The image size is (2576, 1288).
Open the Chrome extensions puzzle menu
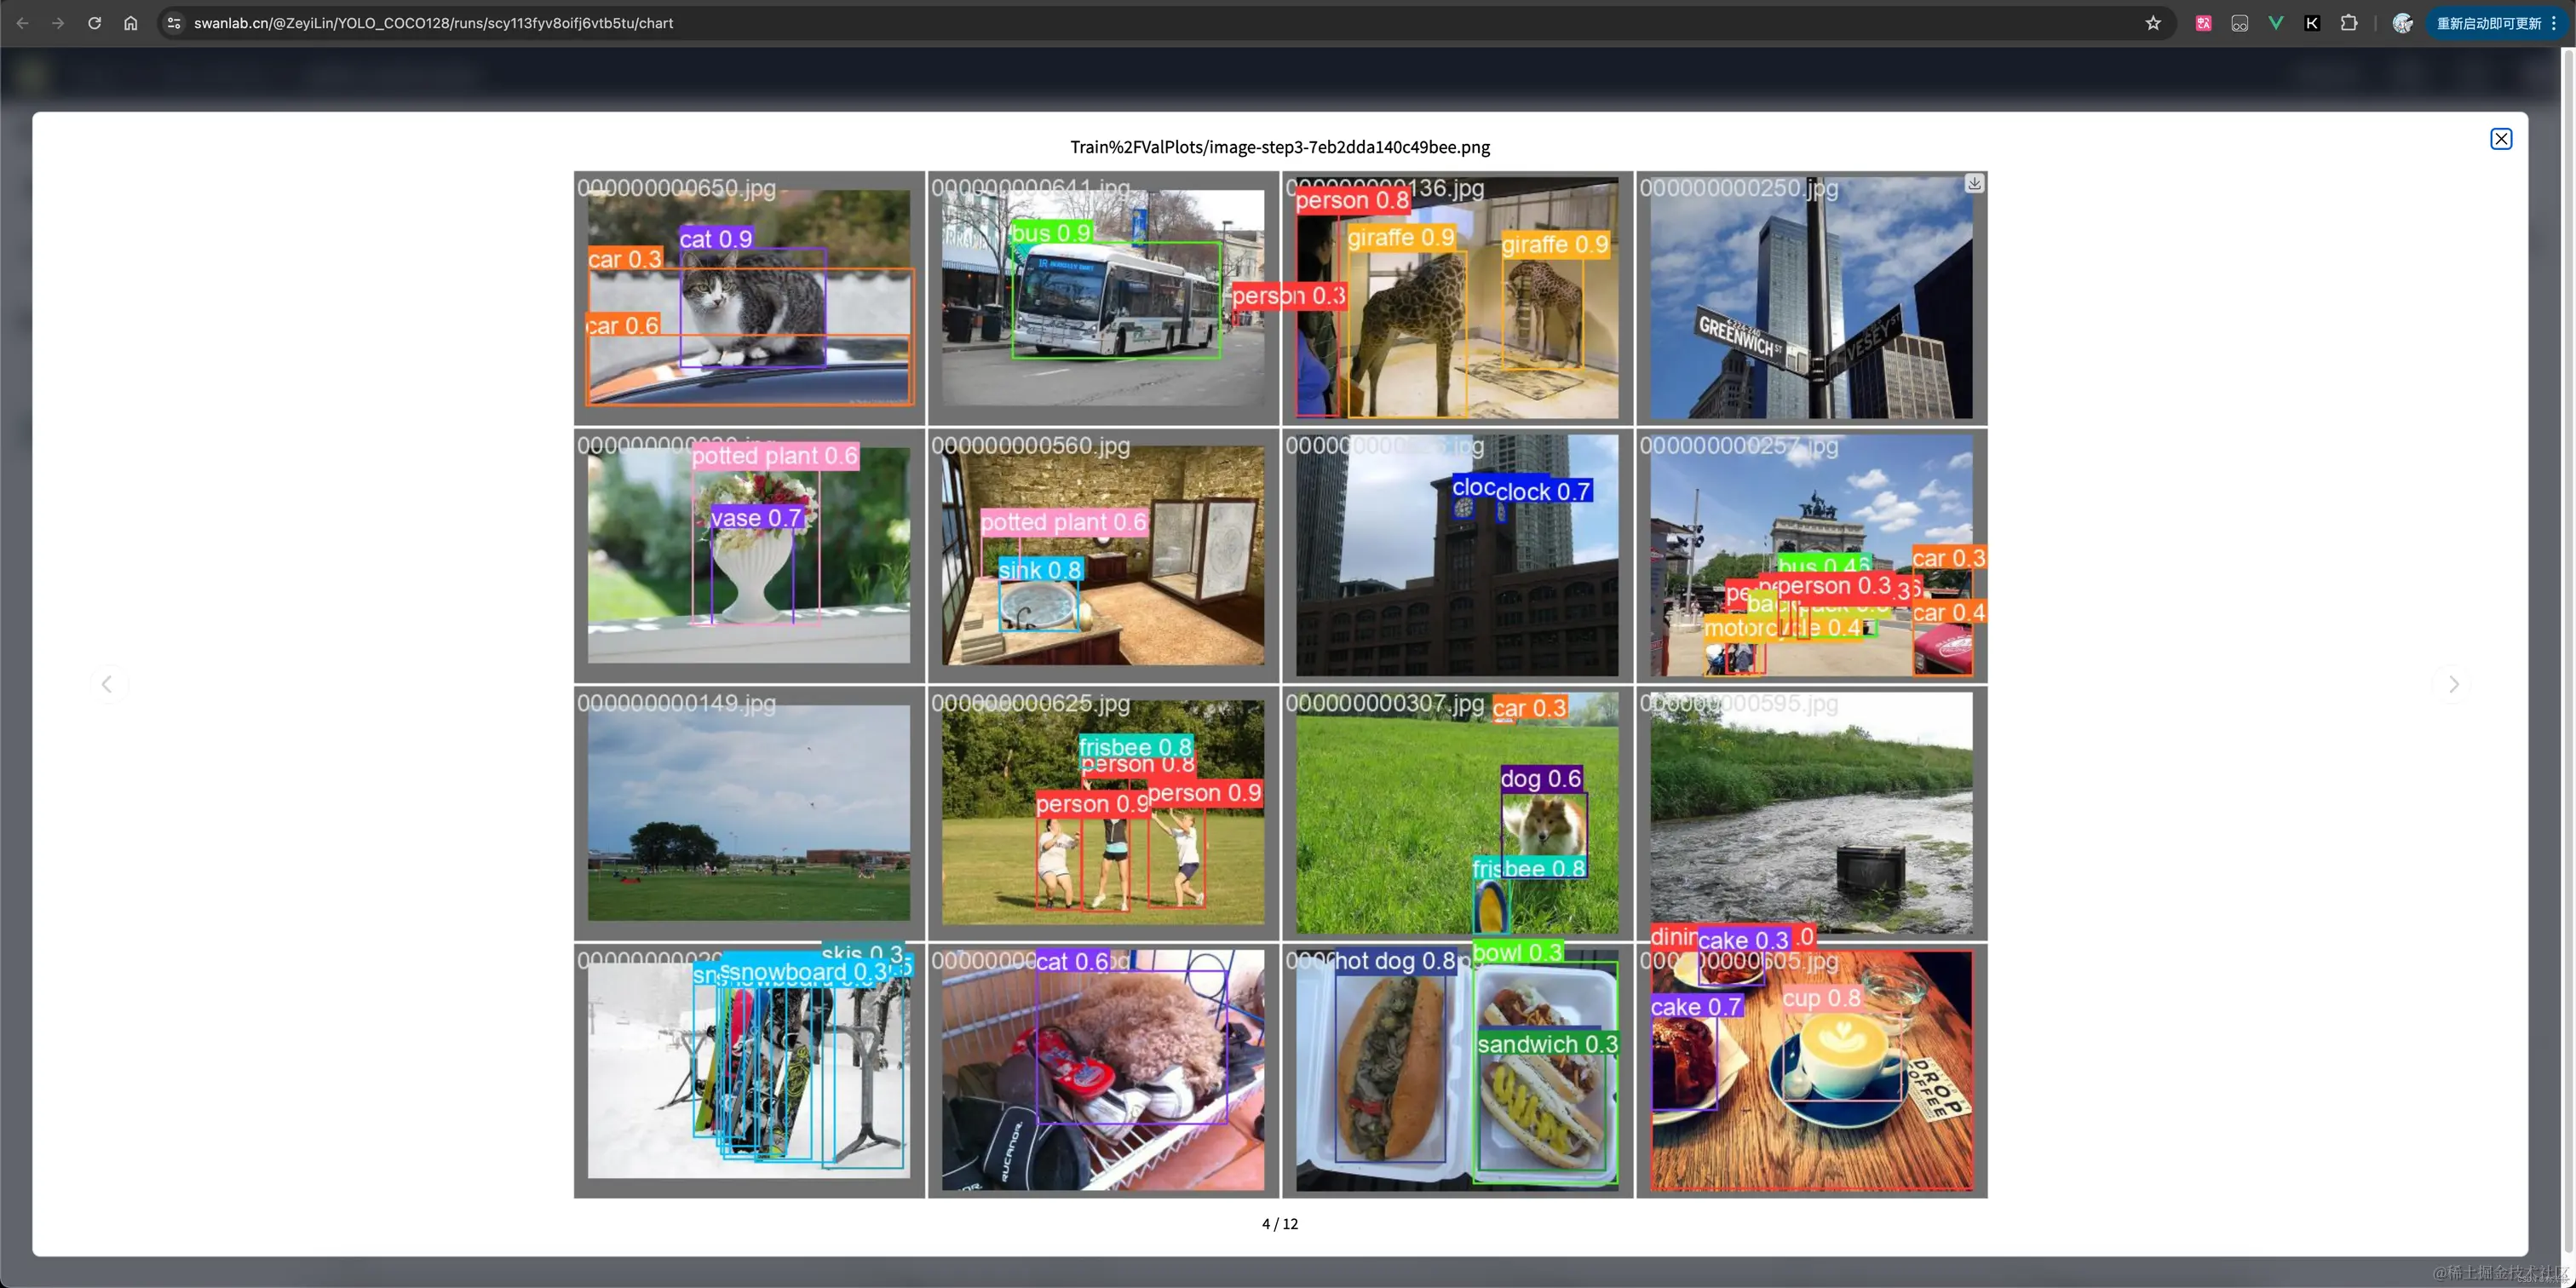2348,23
